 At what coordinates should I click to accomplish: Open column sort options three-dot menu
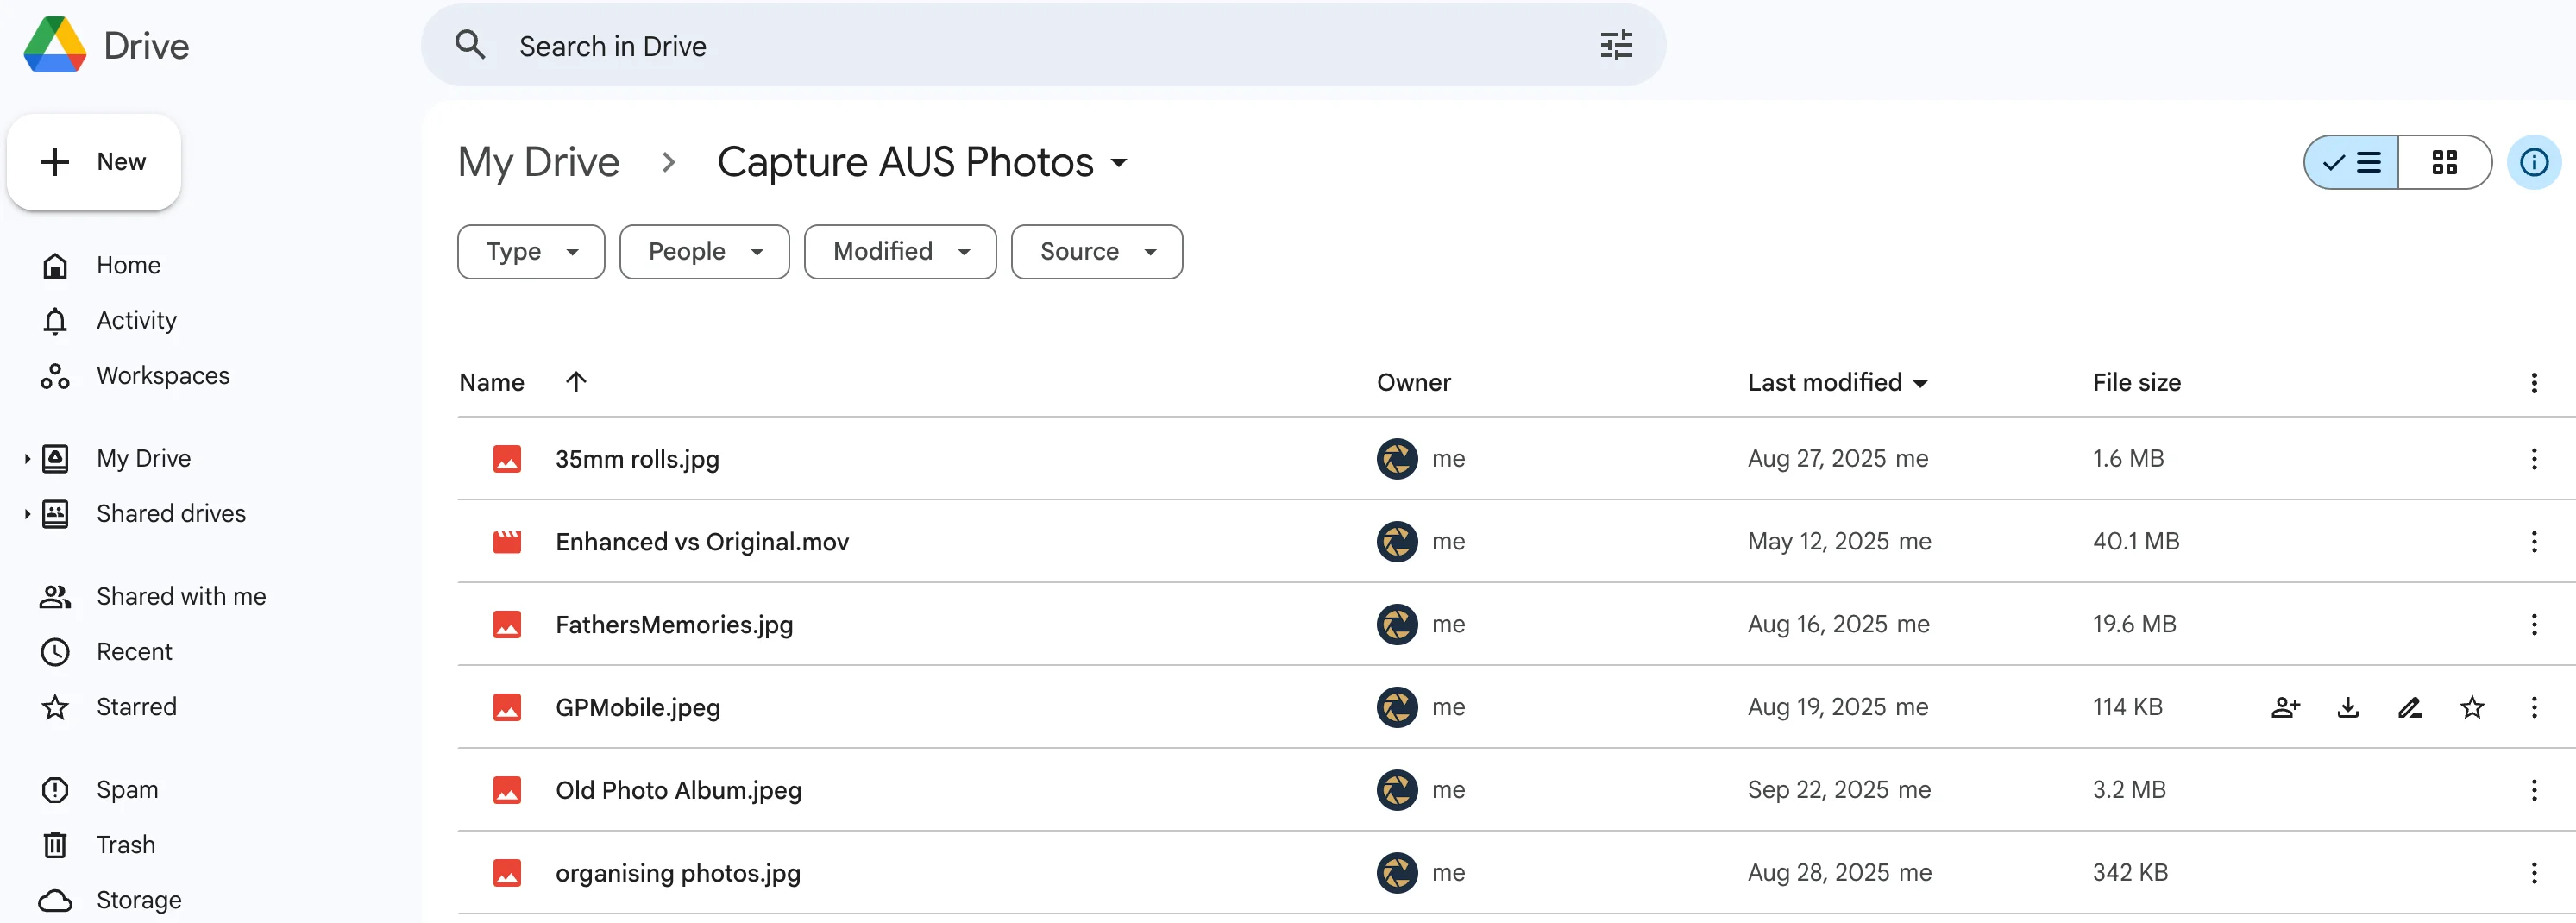tap(2534, 383)
